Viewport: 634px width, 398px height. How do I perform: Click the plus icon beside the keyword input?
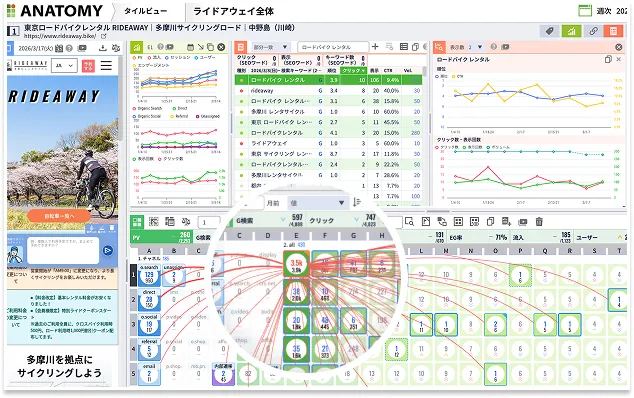tap(375, 47)
